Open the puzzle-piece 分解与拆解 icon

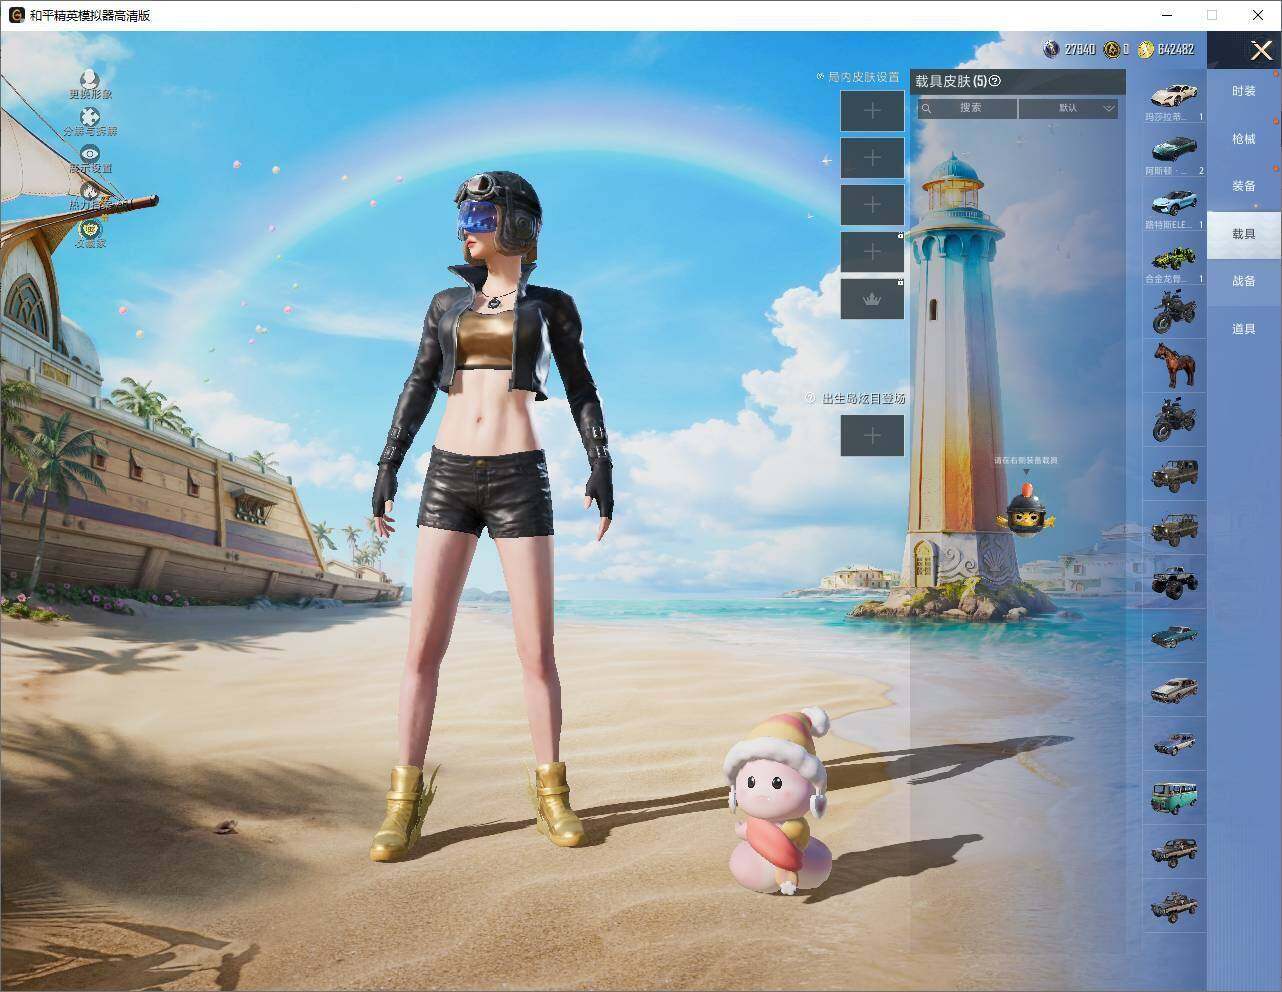pos(90,123)
